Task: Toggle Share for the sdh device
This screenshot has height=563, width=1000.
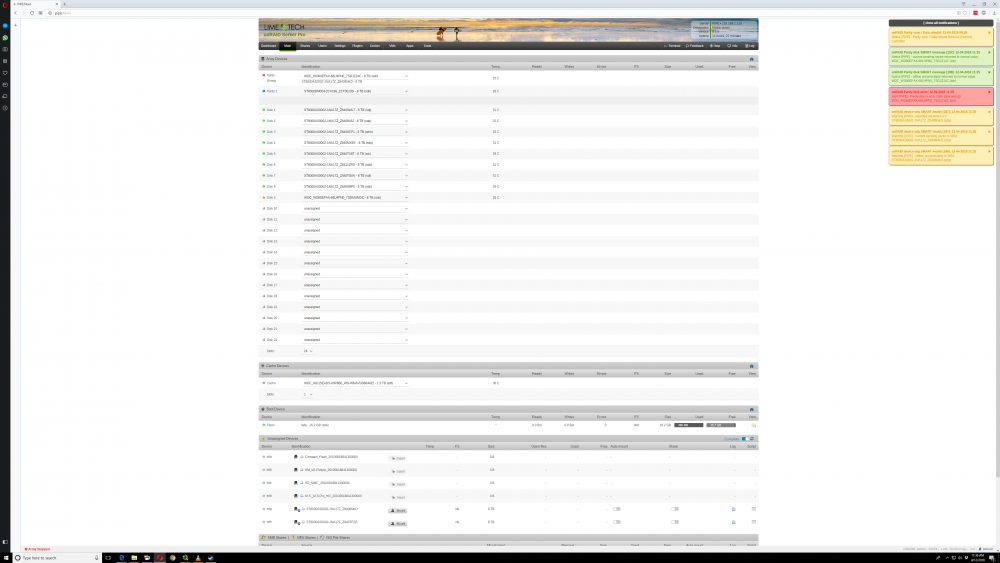Action: click(x=675, y=522)
